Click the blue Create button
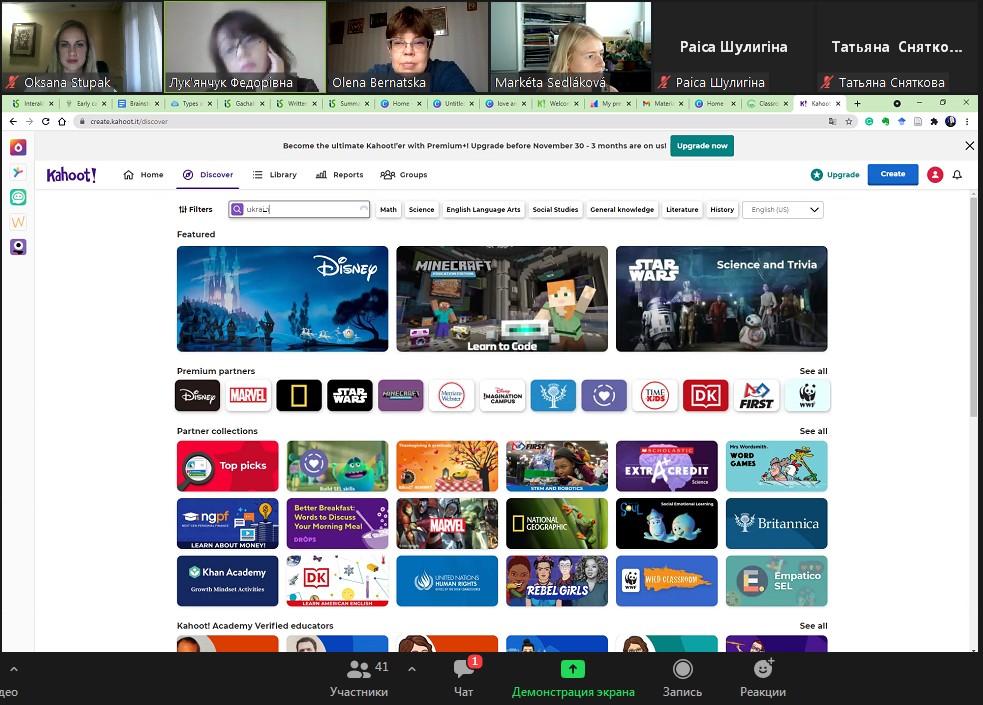 coord(892,174)
